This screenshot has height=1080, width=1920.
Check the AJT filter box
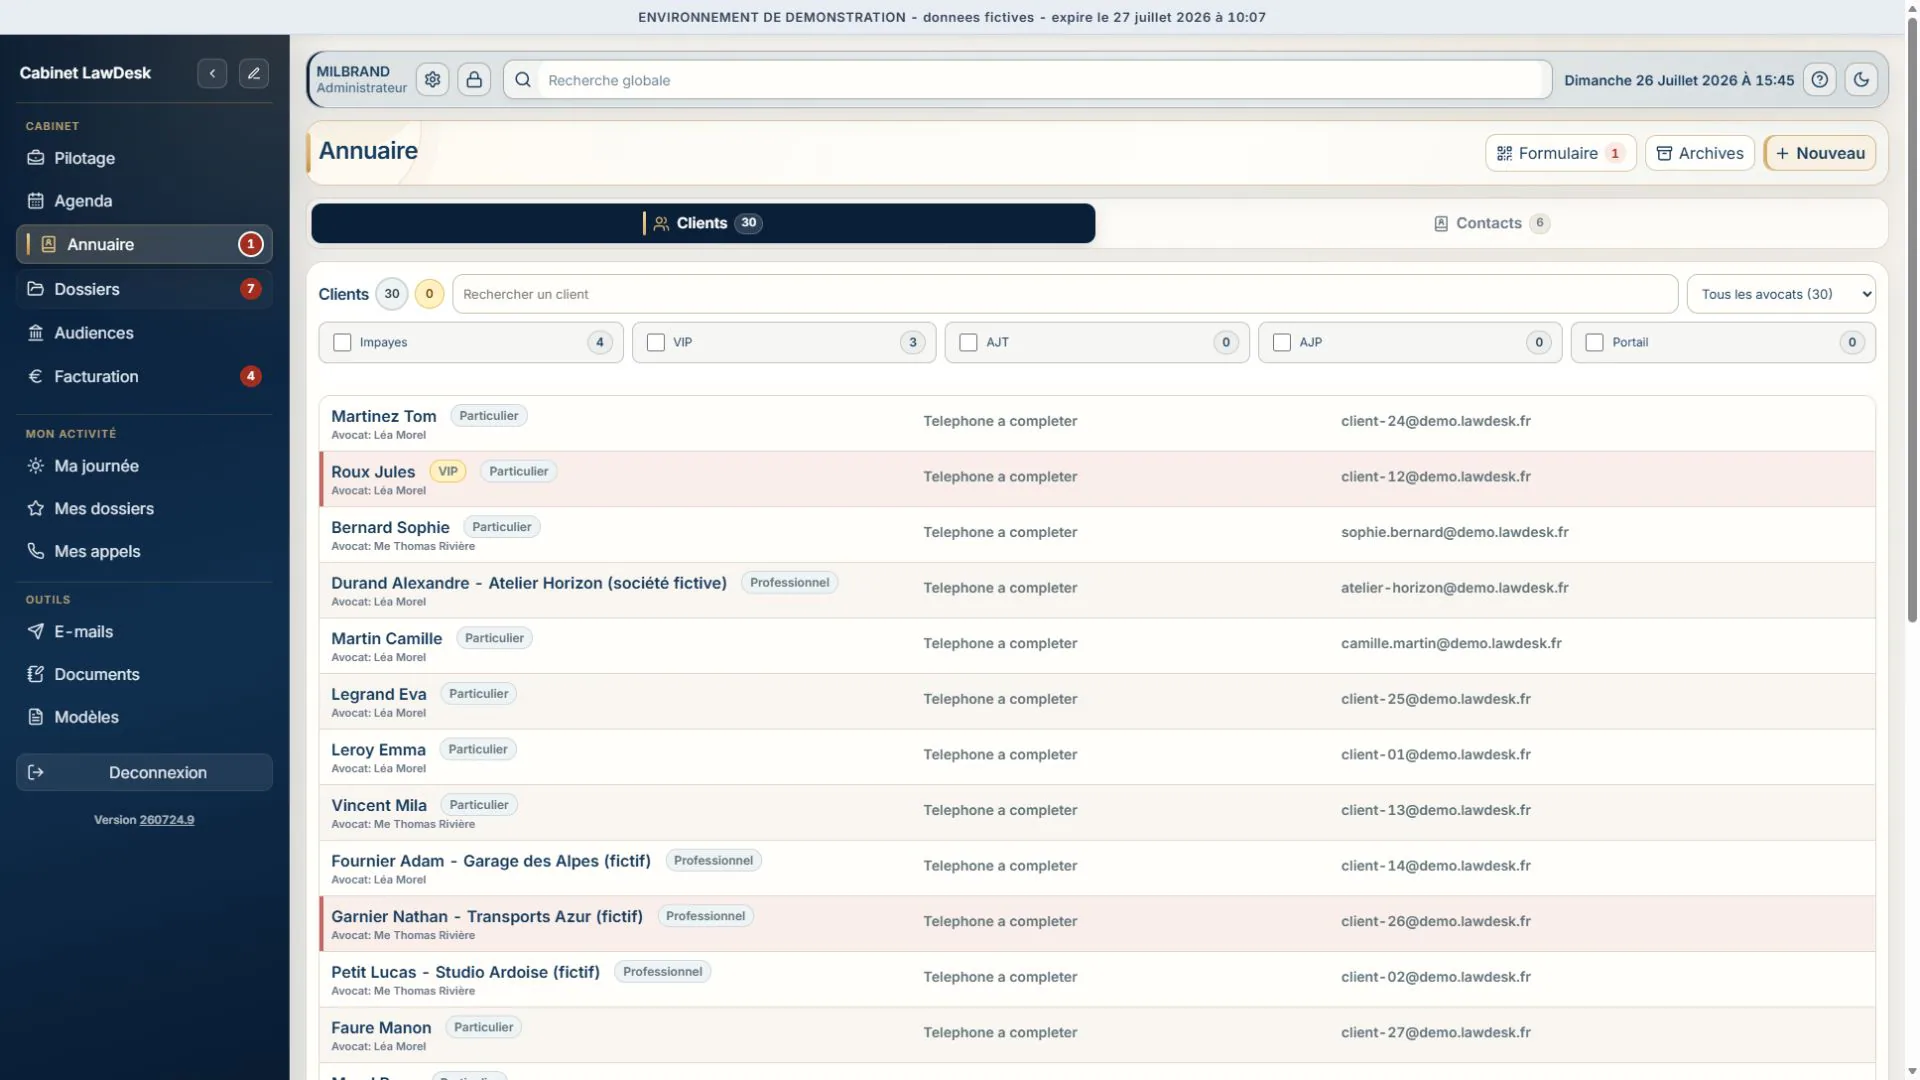point(968,342)
